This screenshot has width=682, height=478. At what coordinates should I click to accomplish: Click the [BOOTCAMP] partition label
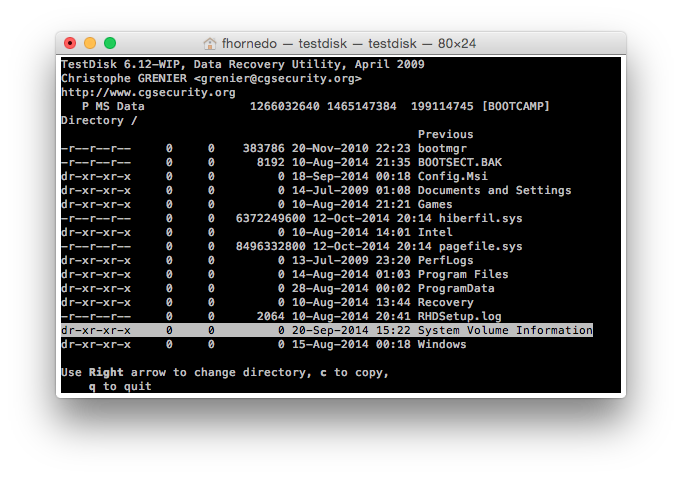tap(516, 106)
